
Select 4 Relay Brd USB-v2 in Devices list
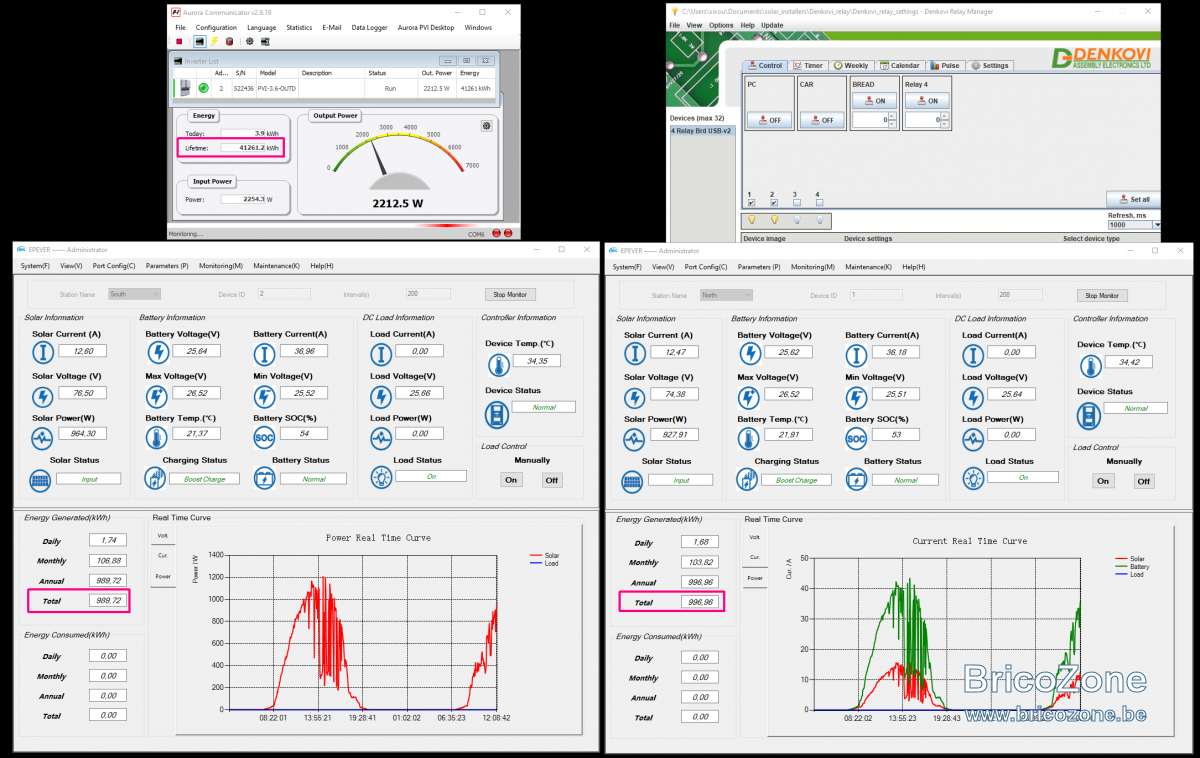pos(701,130)
